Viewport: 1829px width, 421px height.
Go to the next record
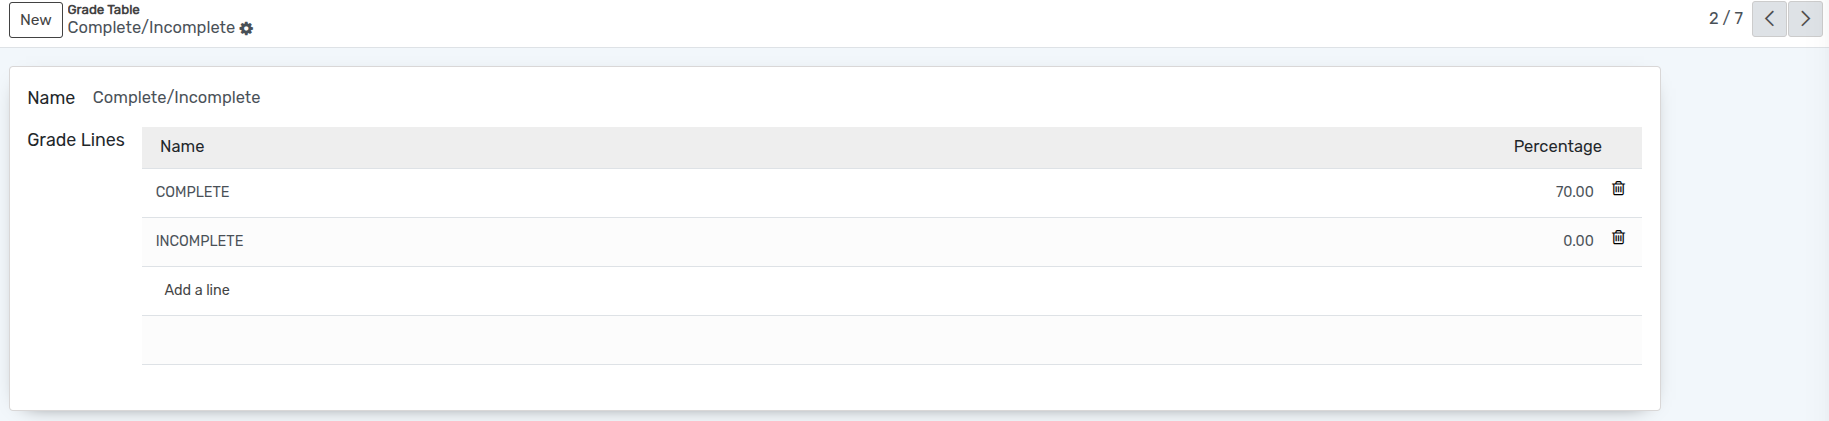[1805, 19]
